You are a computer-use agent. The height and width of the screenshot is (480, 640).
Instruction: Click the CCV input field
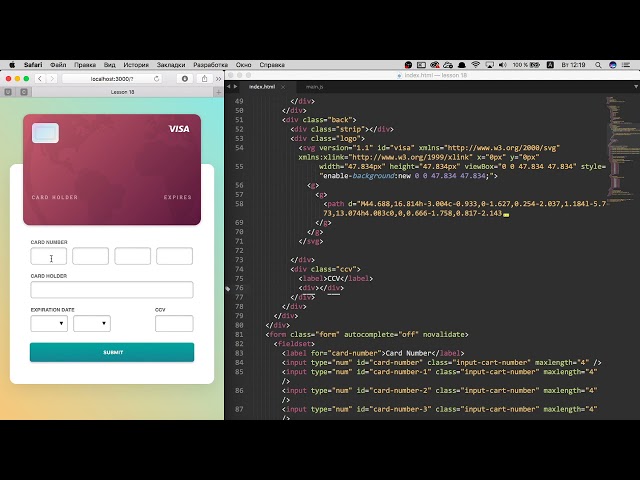point(174,323)
